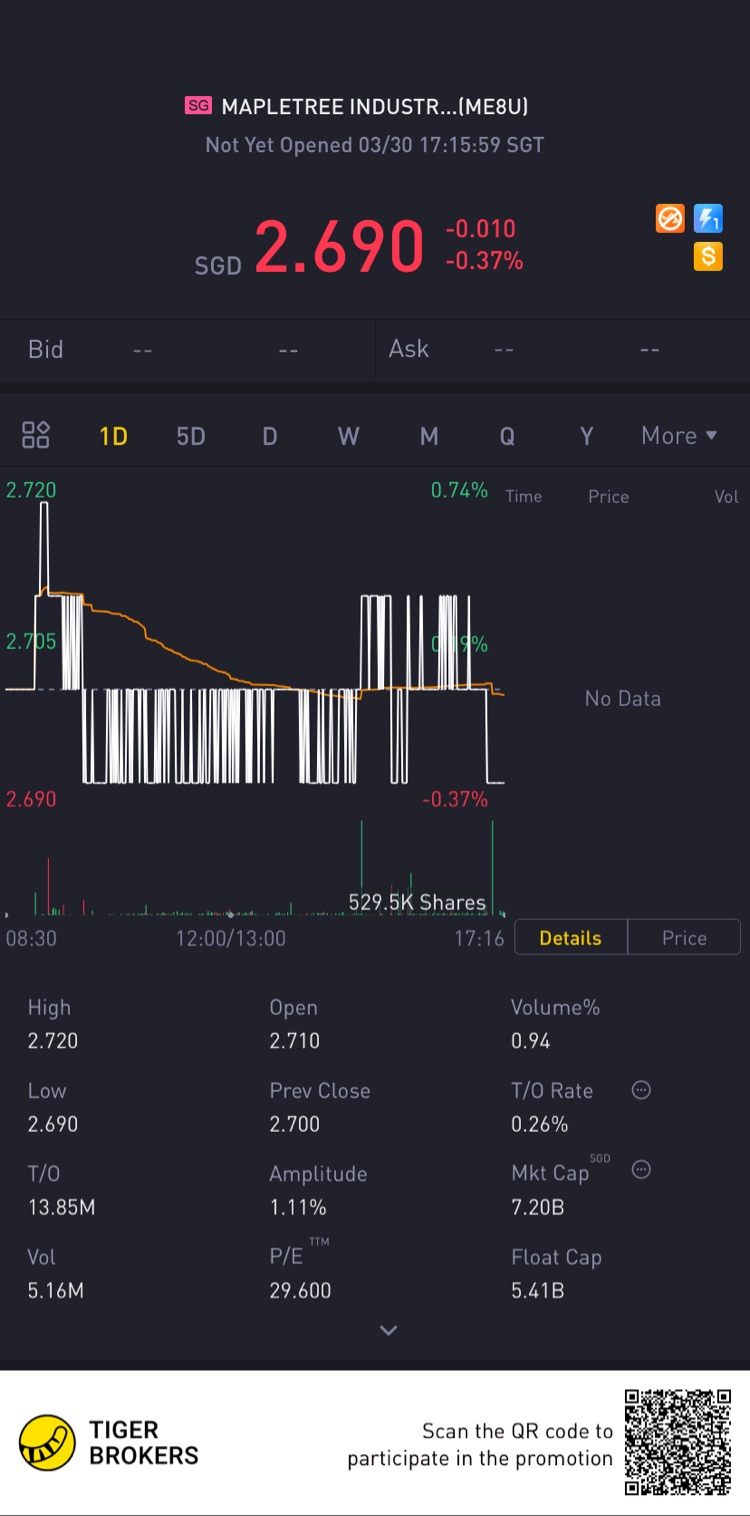
Task: Select the Details toggle button
Action: (571, 938)
